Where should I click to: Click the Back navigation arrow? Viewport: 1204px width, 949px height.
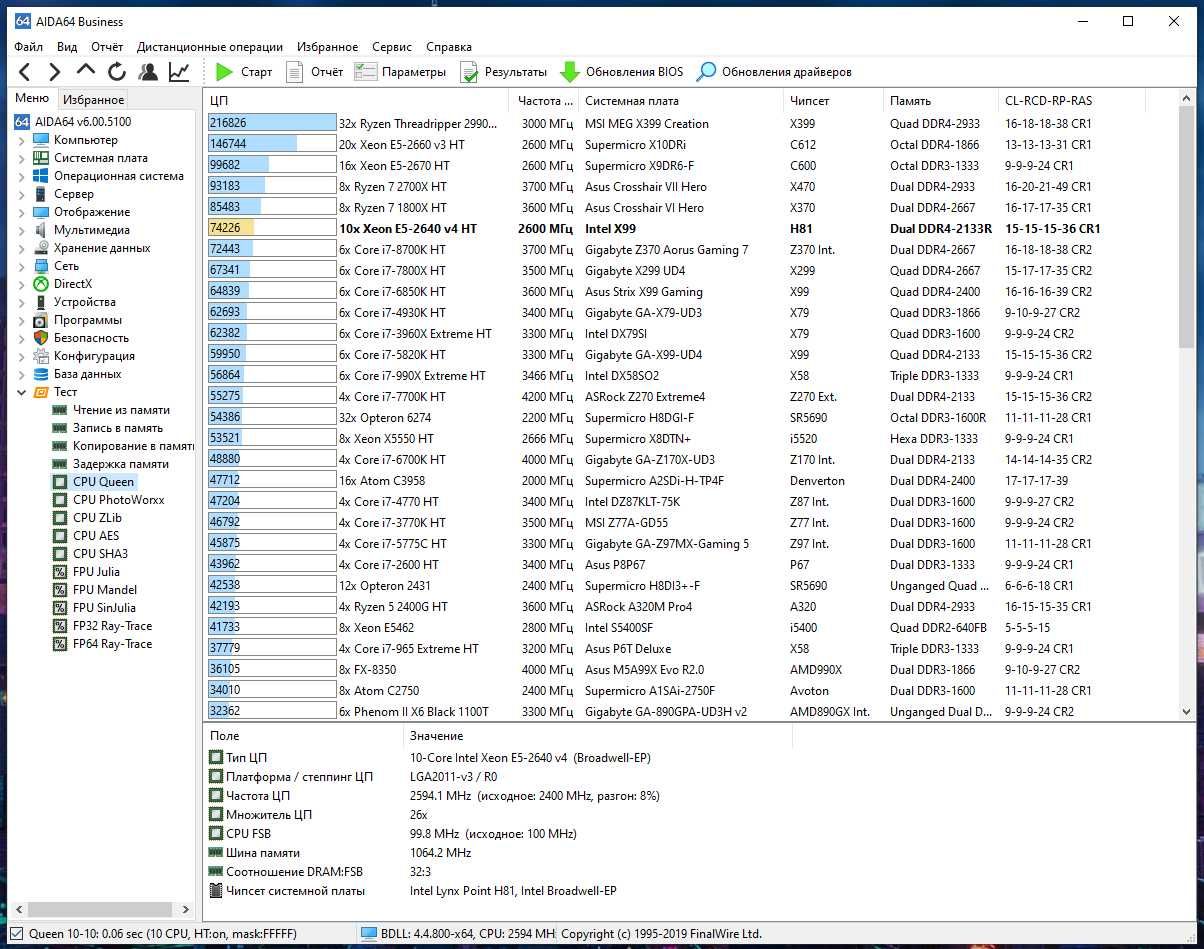coord(25,72)
